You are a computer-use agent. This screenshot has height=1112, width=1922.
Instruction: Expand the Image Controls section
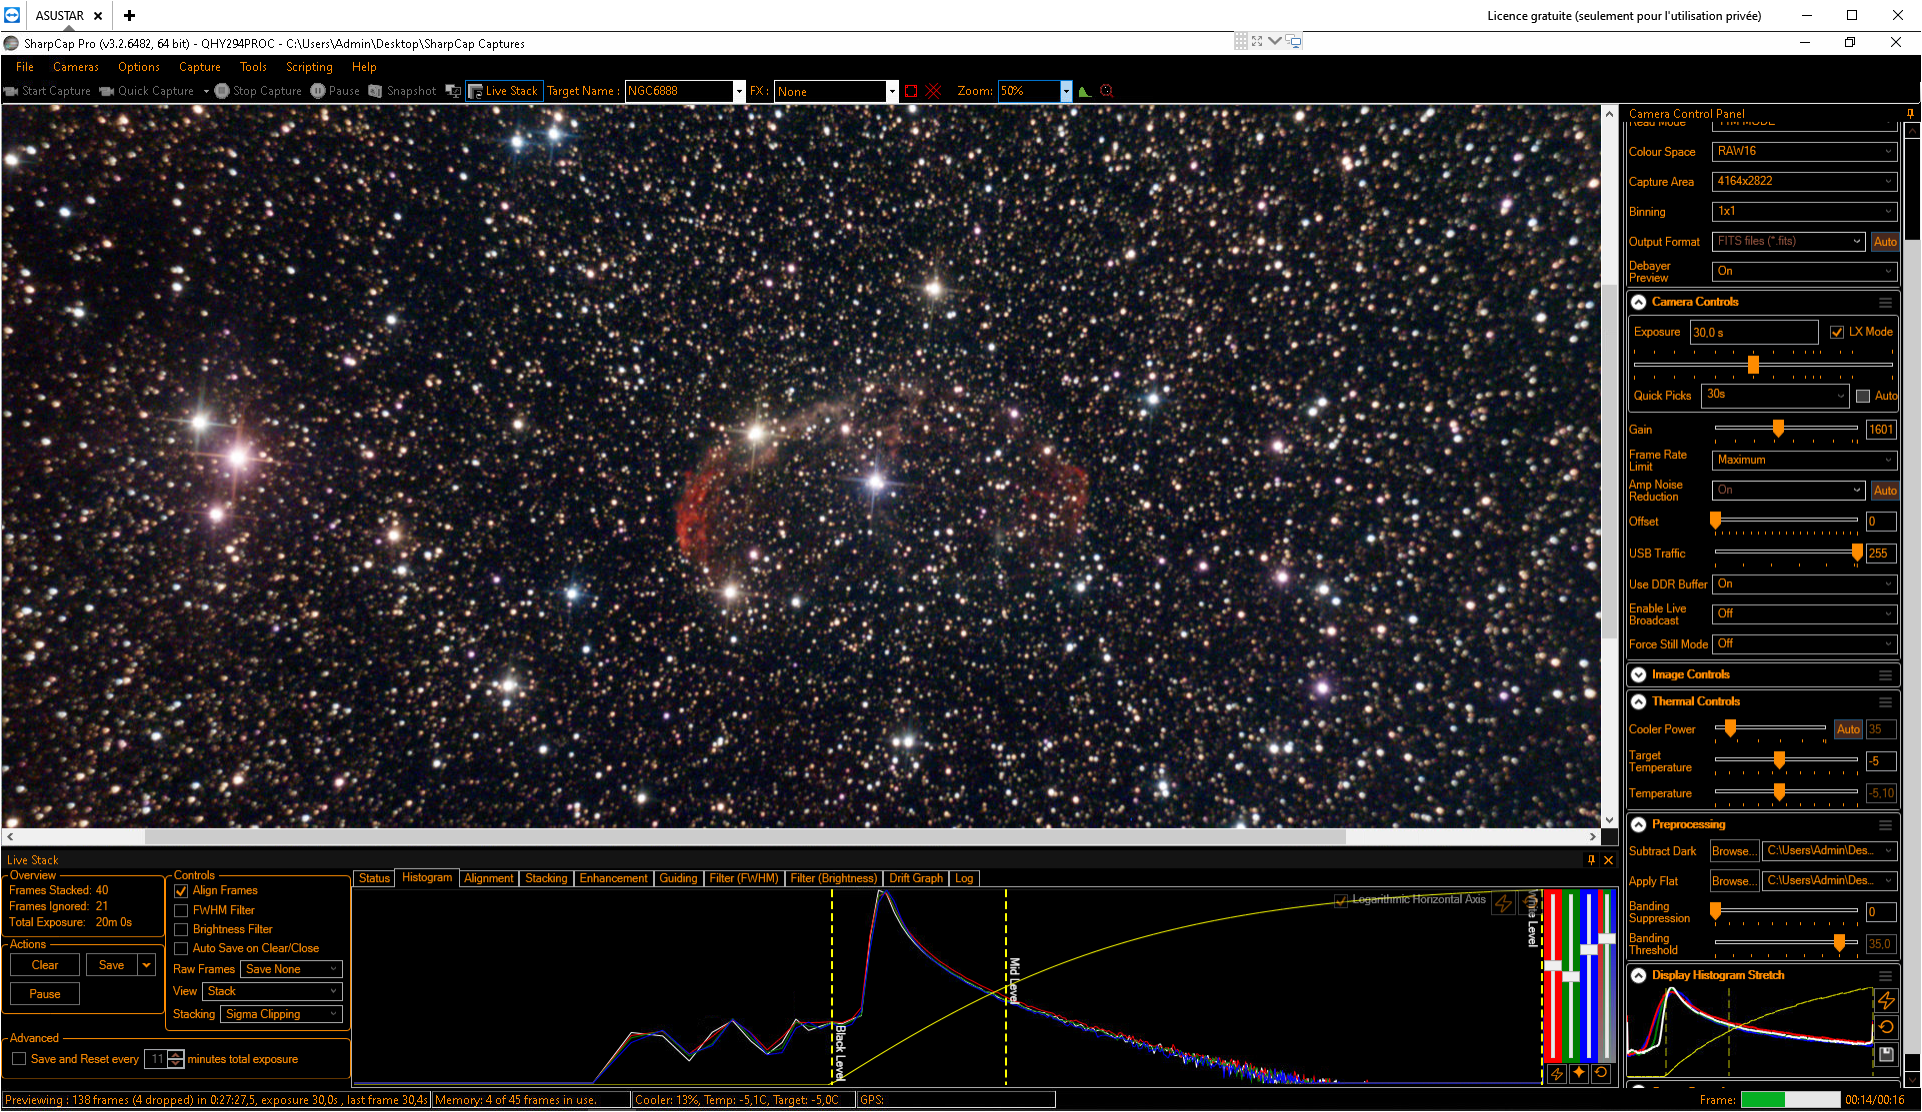[x=1639, y=675]
